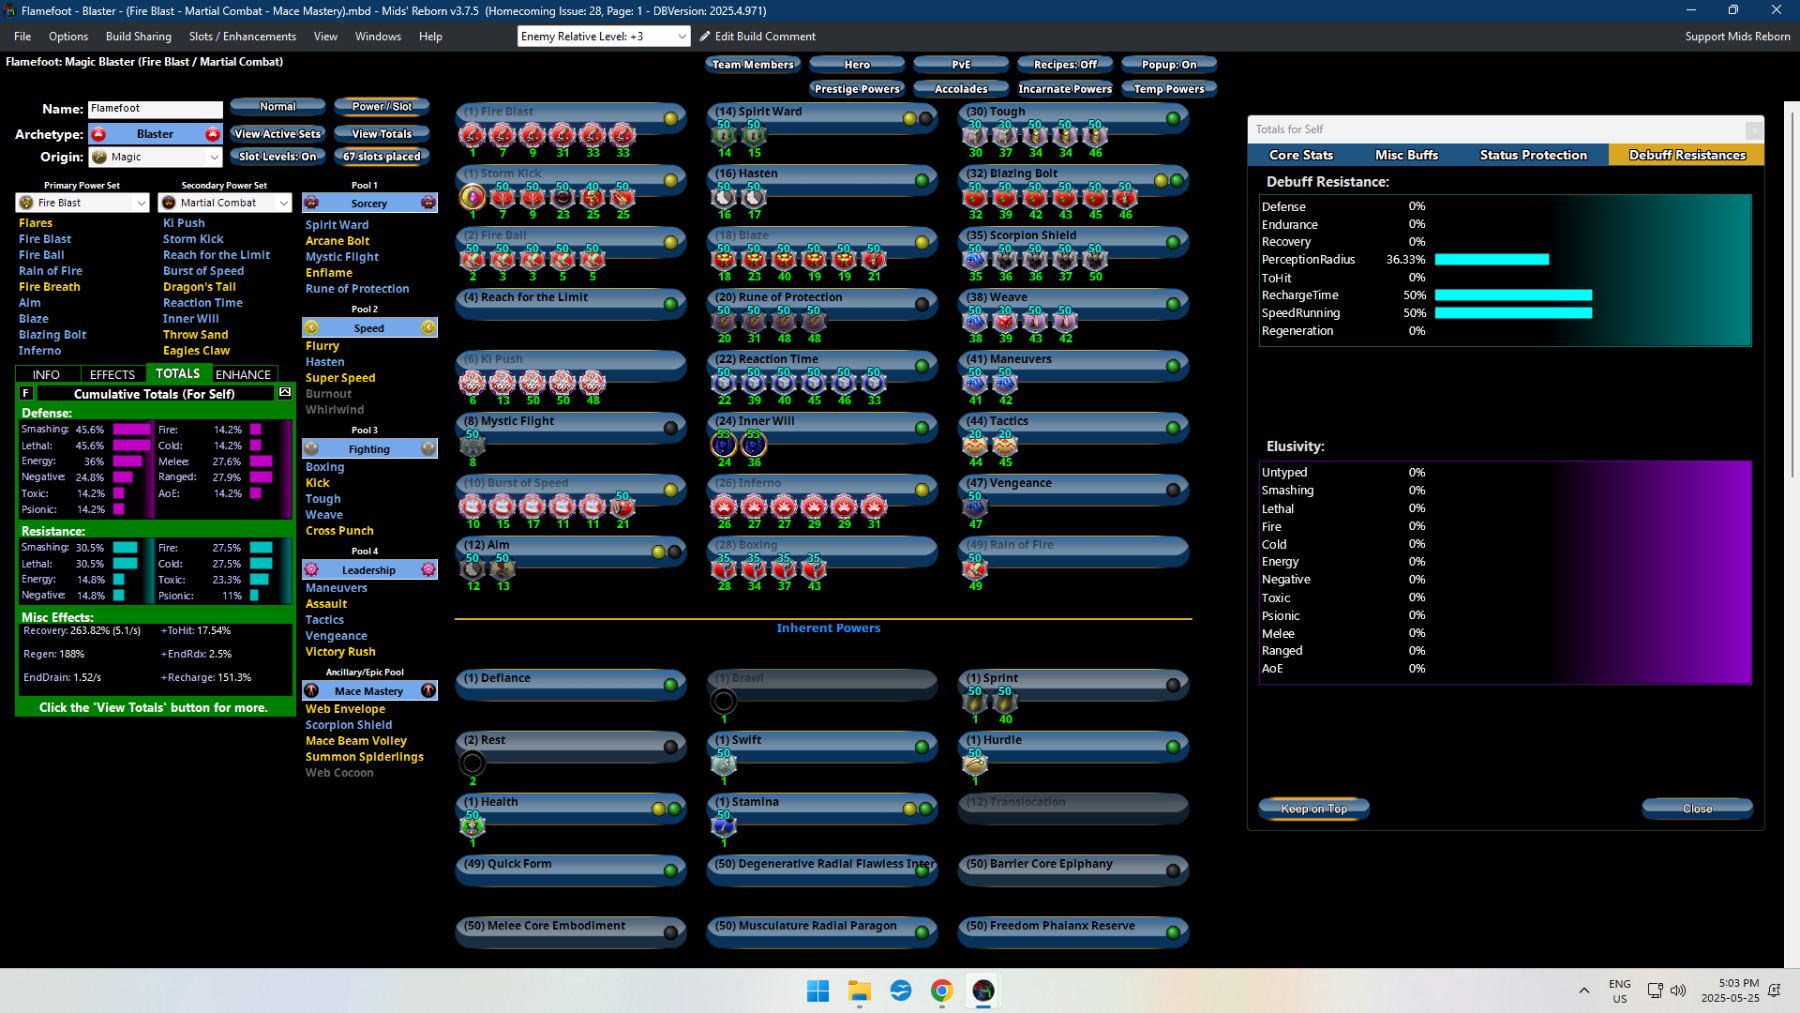Toggle the Hasten power activation indicator

click(921, 180)
